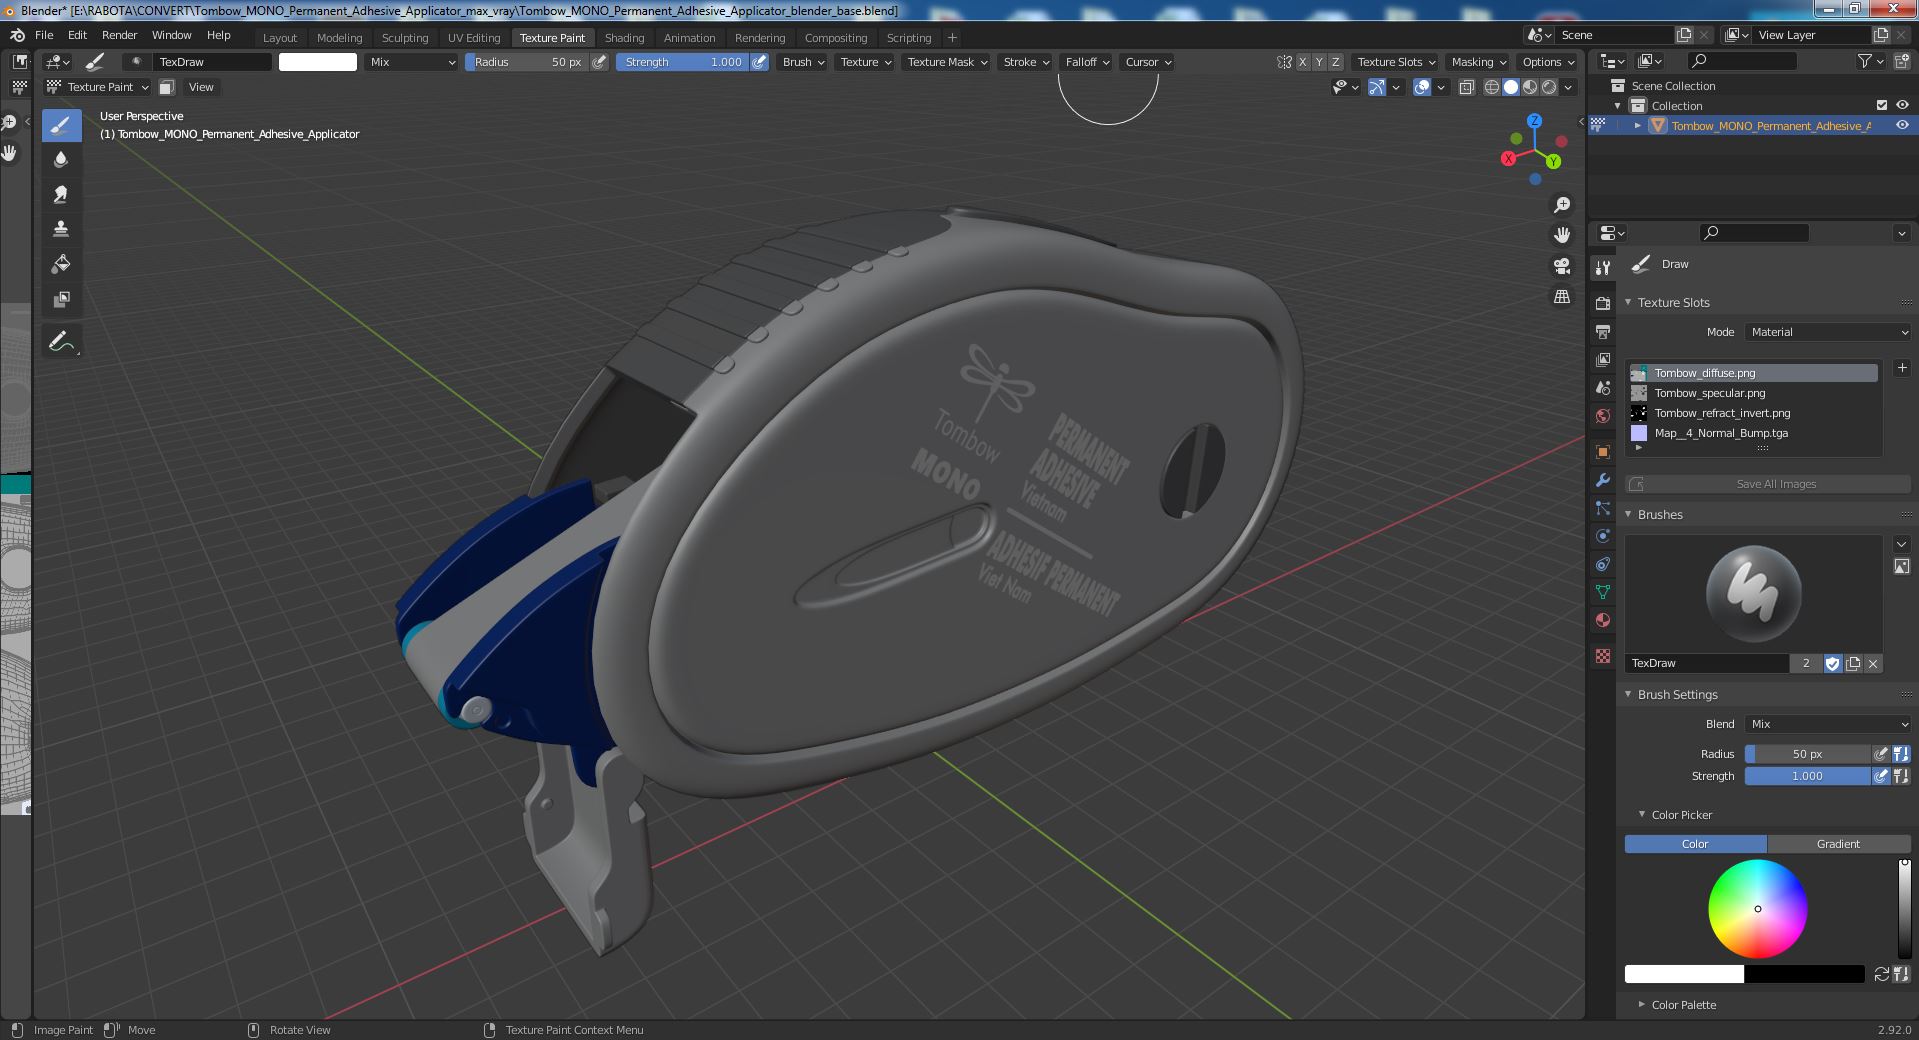Select the Mask tool
The image size is (1919, 1040).
pyautogui.click(x=61, y=300)
